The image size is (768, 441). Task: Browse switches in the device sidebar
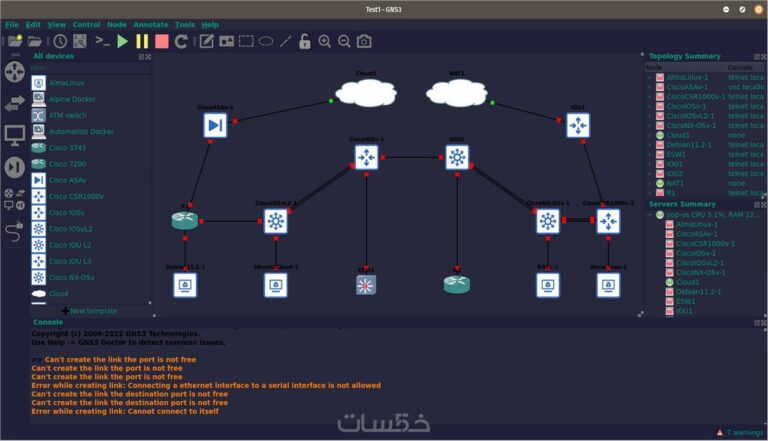coord(15,103)
